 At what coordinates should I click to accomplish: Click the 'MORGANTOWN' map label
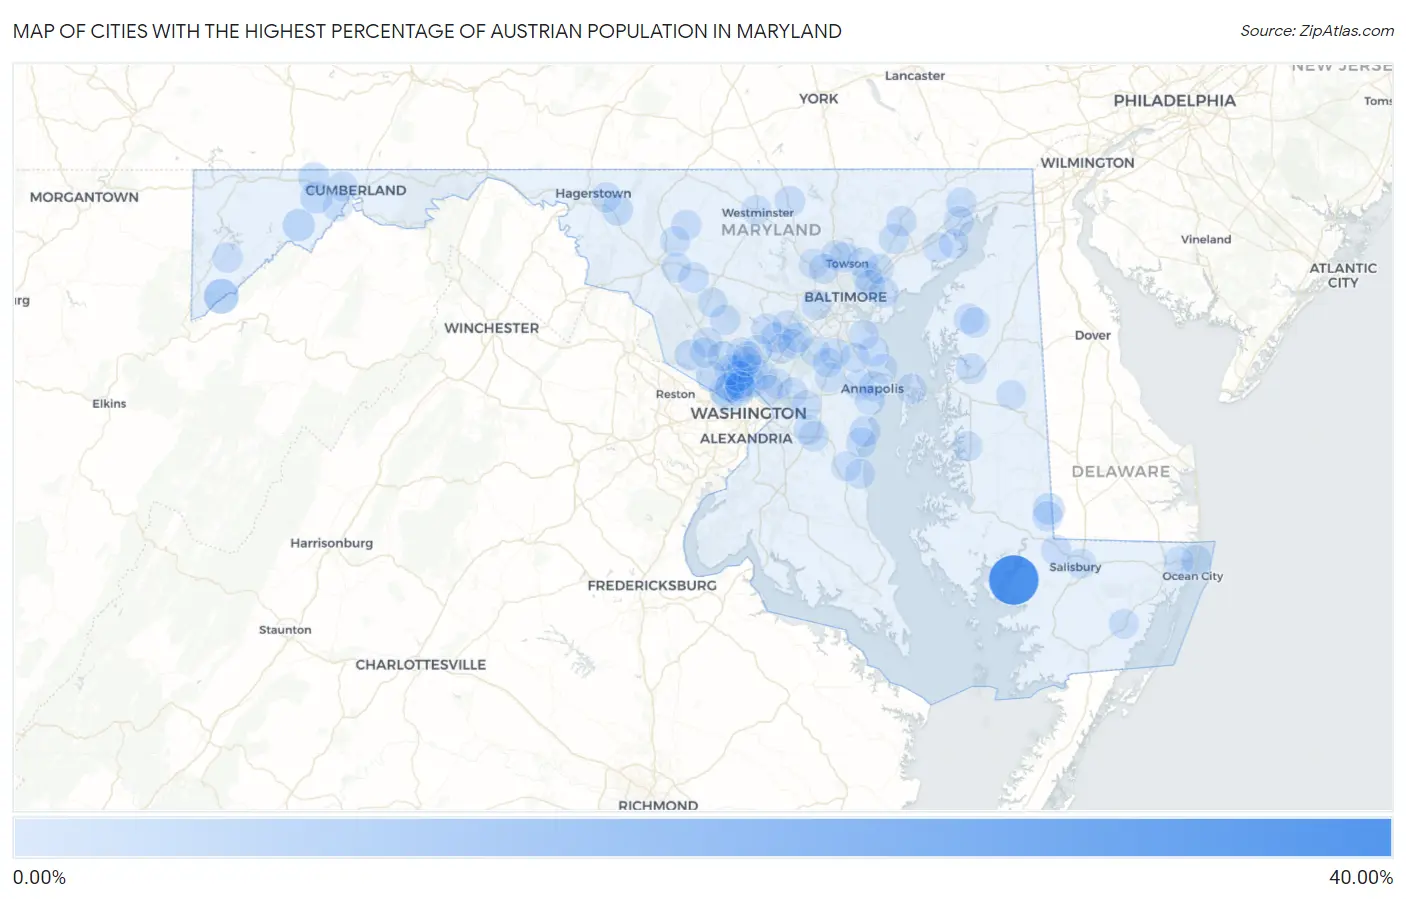pos(84,197)
